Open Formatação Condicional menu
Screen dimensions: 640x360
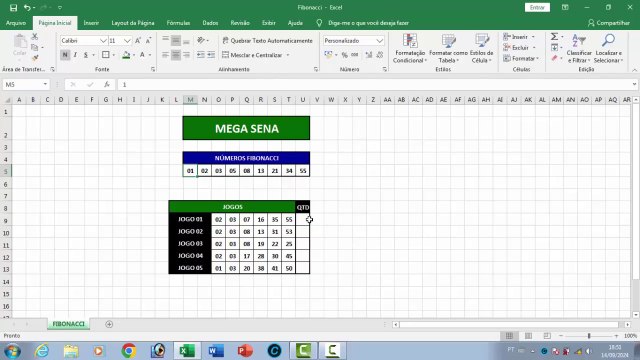410,49
